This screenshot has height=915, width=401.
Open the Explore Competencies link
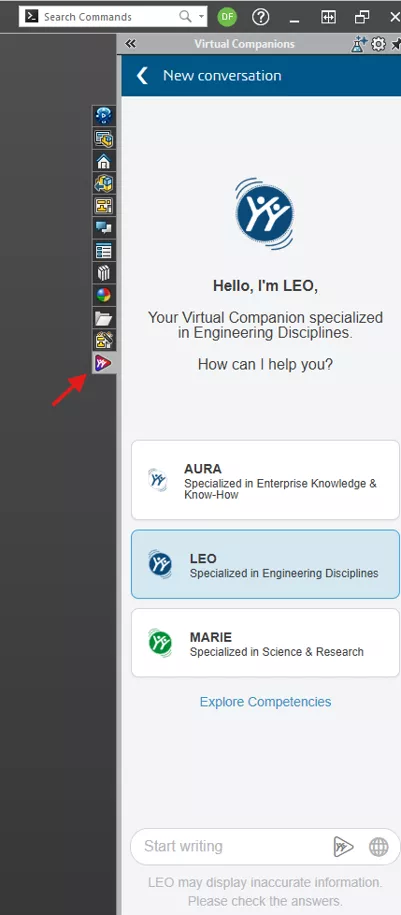266,701
